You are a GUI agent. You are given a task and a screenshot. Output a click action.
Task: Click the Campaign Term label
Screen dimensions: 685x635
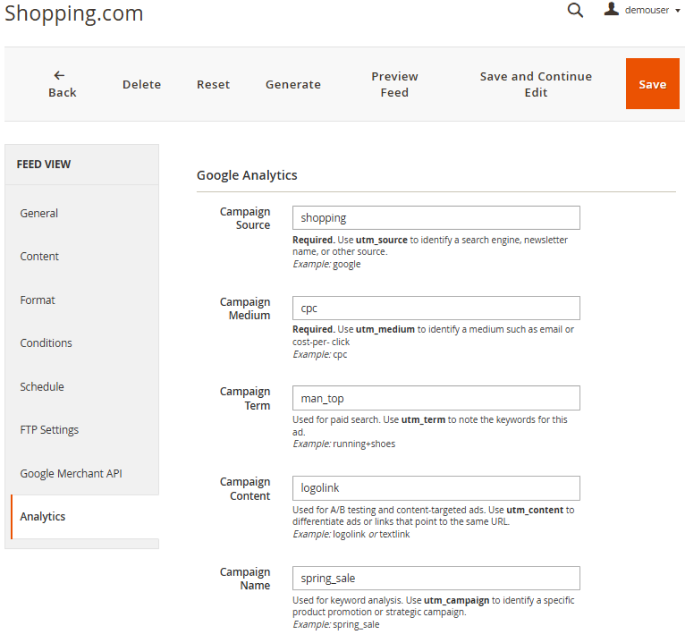(x=245, y=398)
